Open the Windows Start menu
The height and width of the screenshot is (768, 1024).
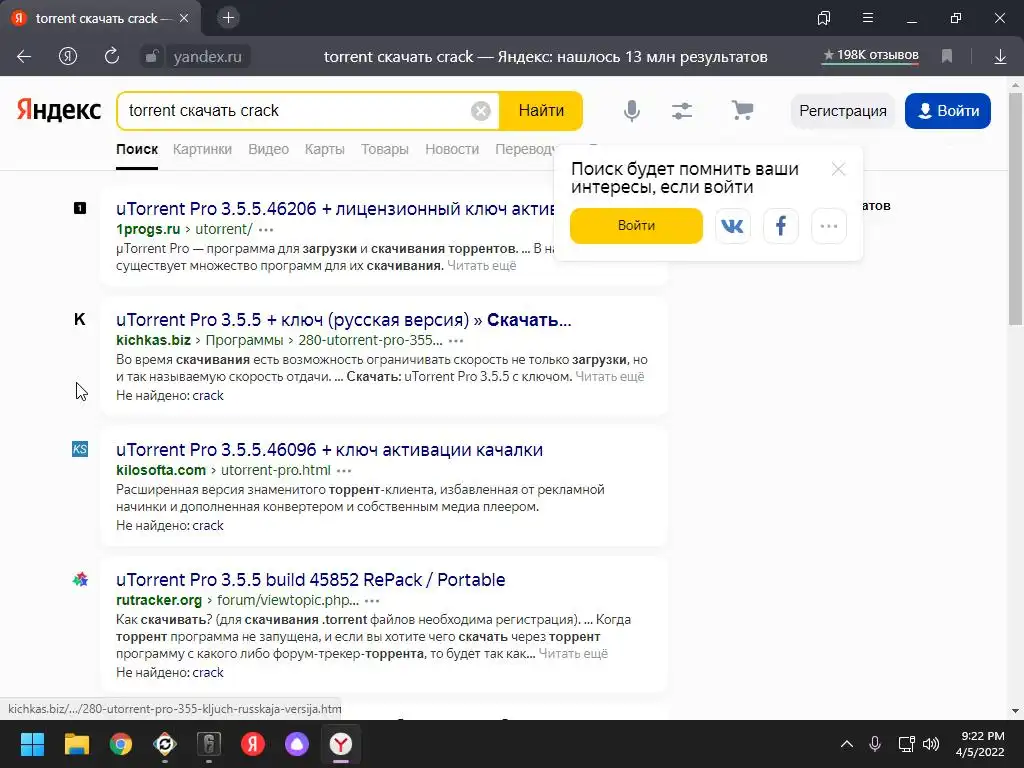(32, 744)
